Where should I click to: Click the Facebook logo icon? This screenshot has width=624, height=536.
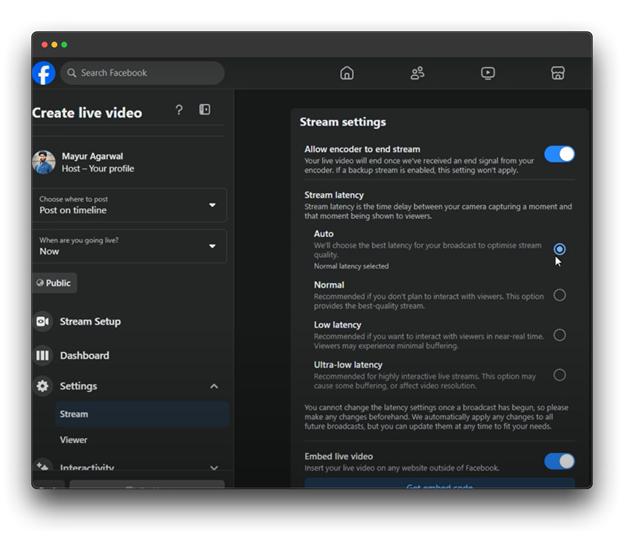44,73
